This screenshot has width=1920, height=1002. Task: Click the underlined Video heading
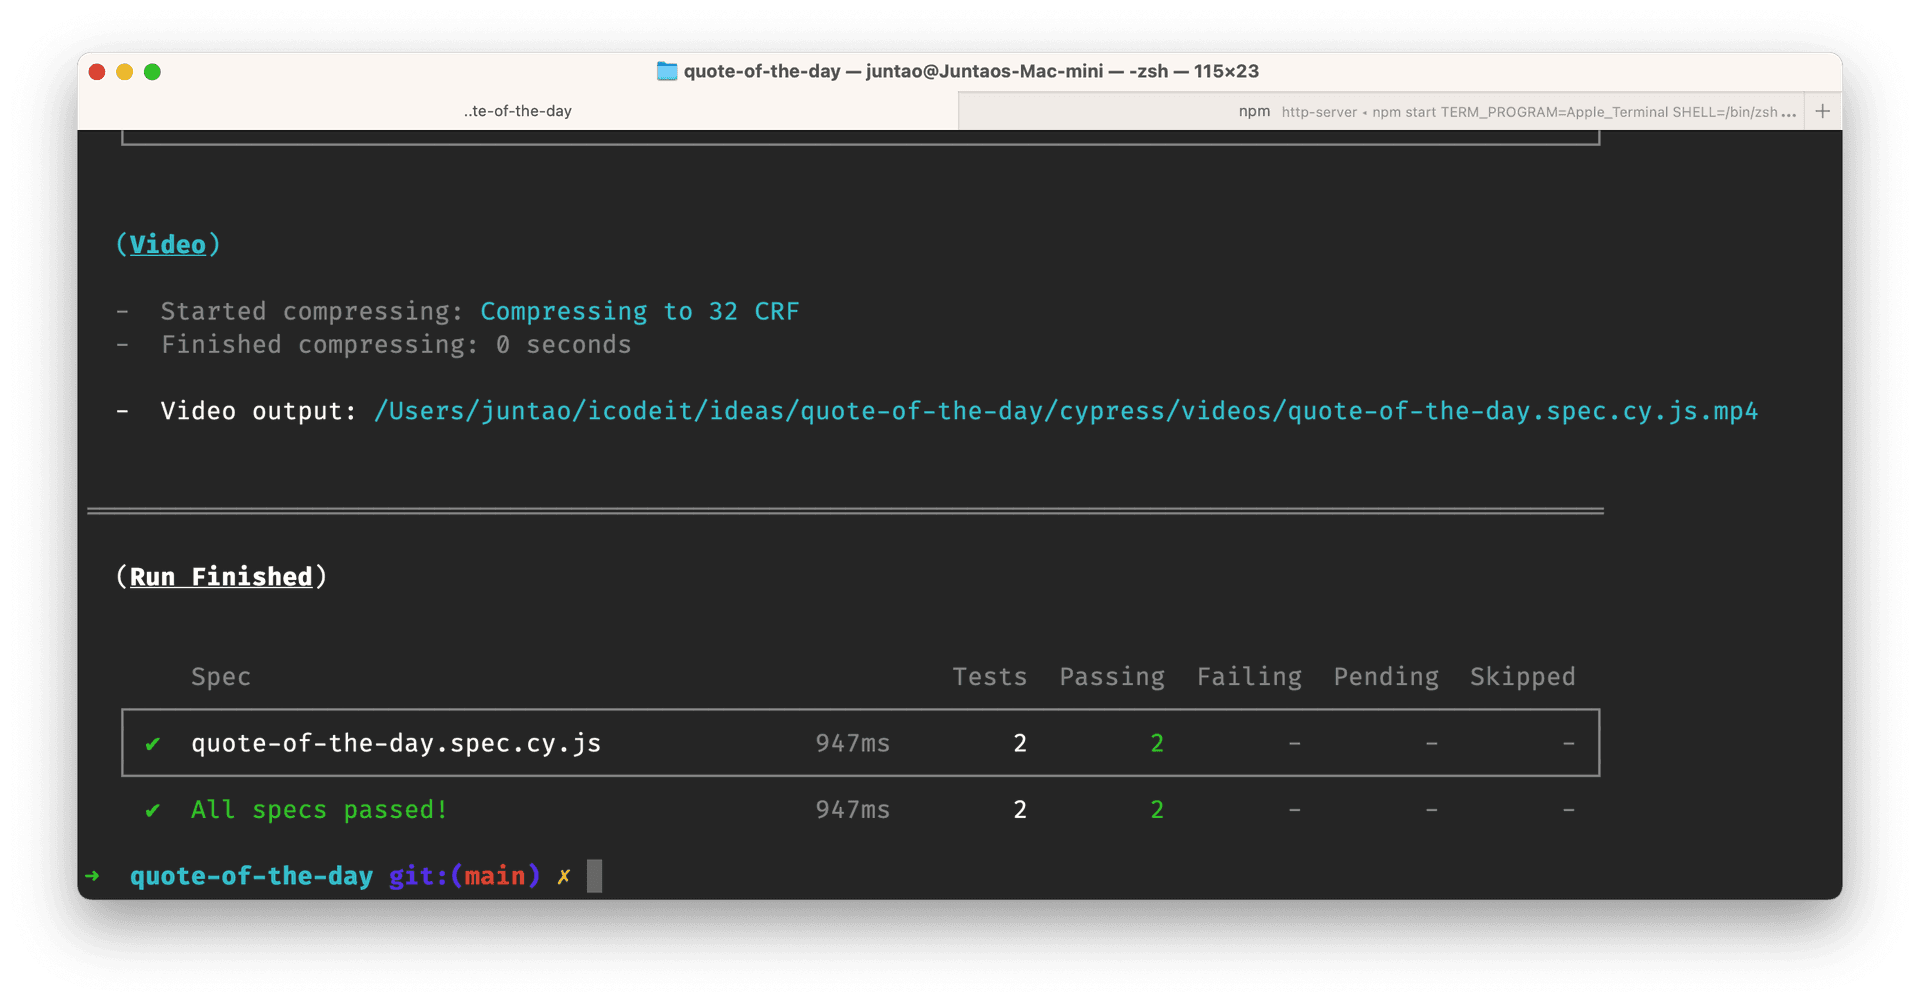(167, 244)
